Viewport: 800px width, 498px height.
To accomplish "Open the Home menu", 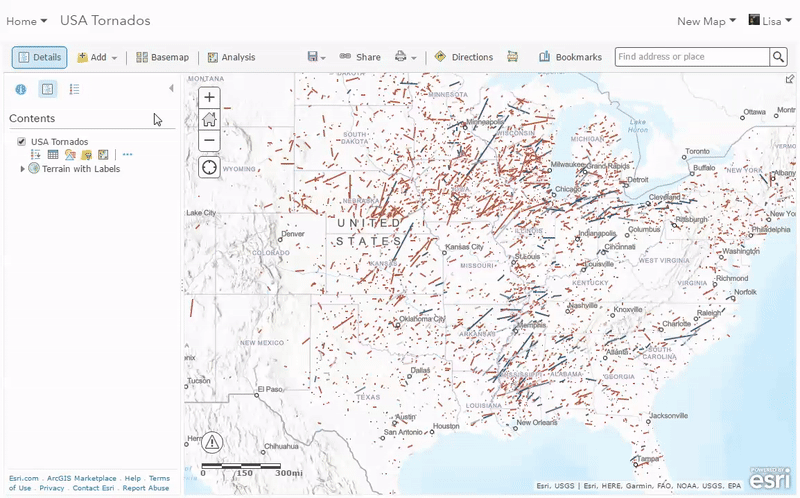I will tap(26, 21).
